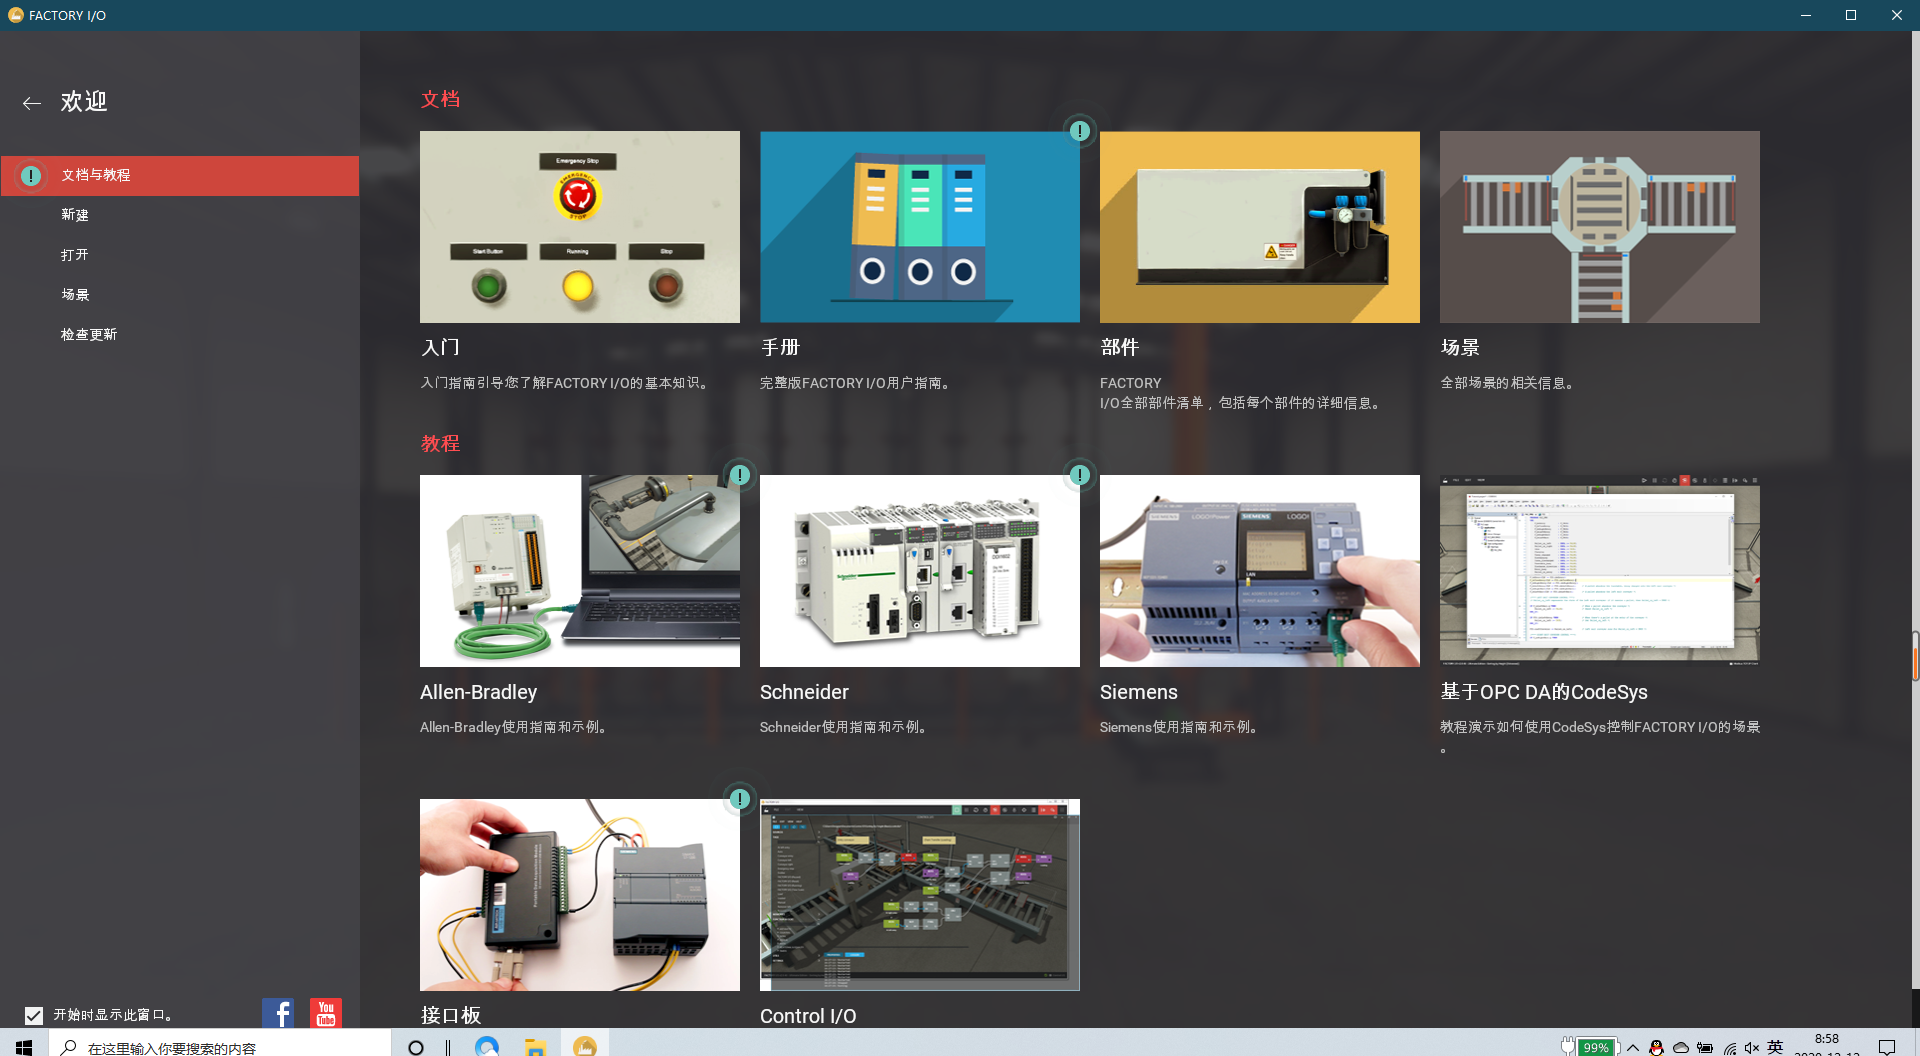This screenshot has height=1056, width=1920.
Task: Click the Control I/O title text
Action: point(808,1016)
